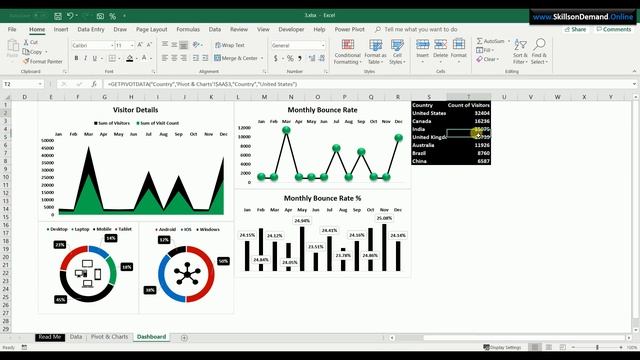The width and height of the screenshot is (640, 360).
Task: Click the Cut scissors icon
Action: 26,42
